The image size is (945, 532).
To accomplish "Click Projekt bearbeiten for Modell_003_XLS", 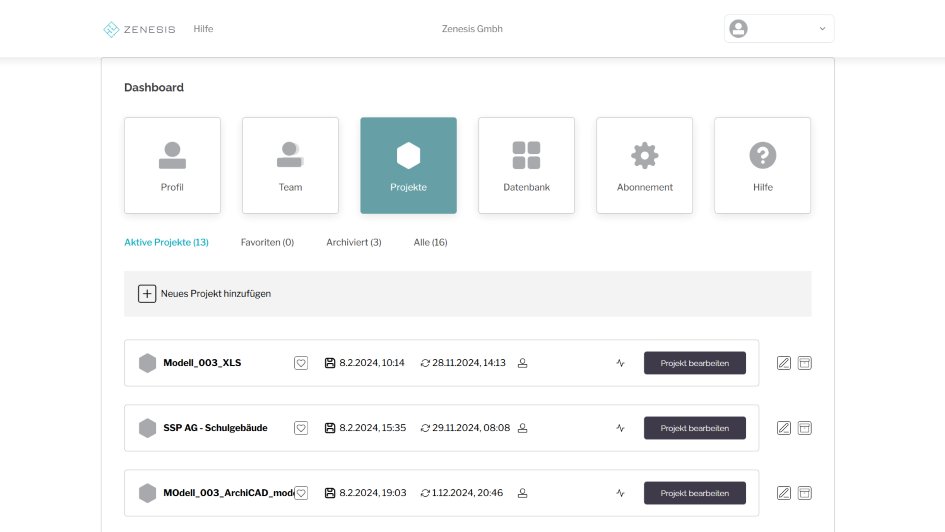I will (694, 363).
